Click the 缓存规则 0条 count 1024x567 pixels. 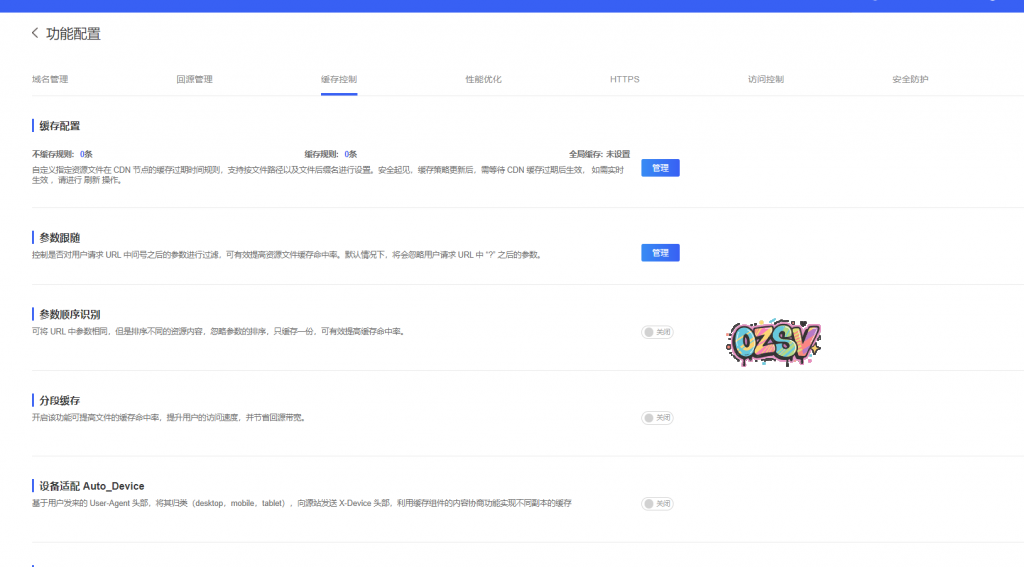click(x=351, y=154)
